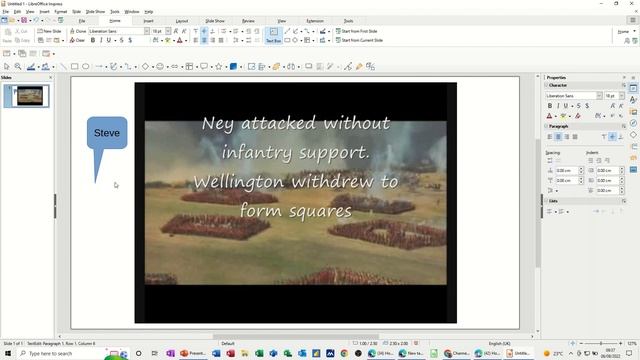
Task: Select the arrow Select tool in drawing toolbar
Action: pyautogui.click(x=7, y=66)
